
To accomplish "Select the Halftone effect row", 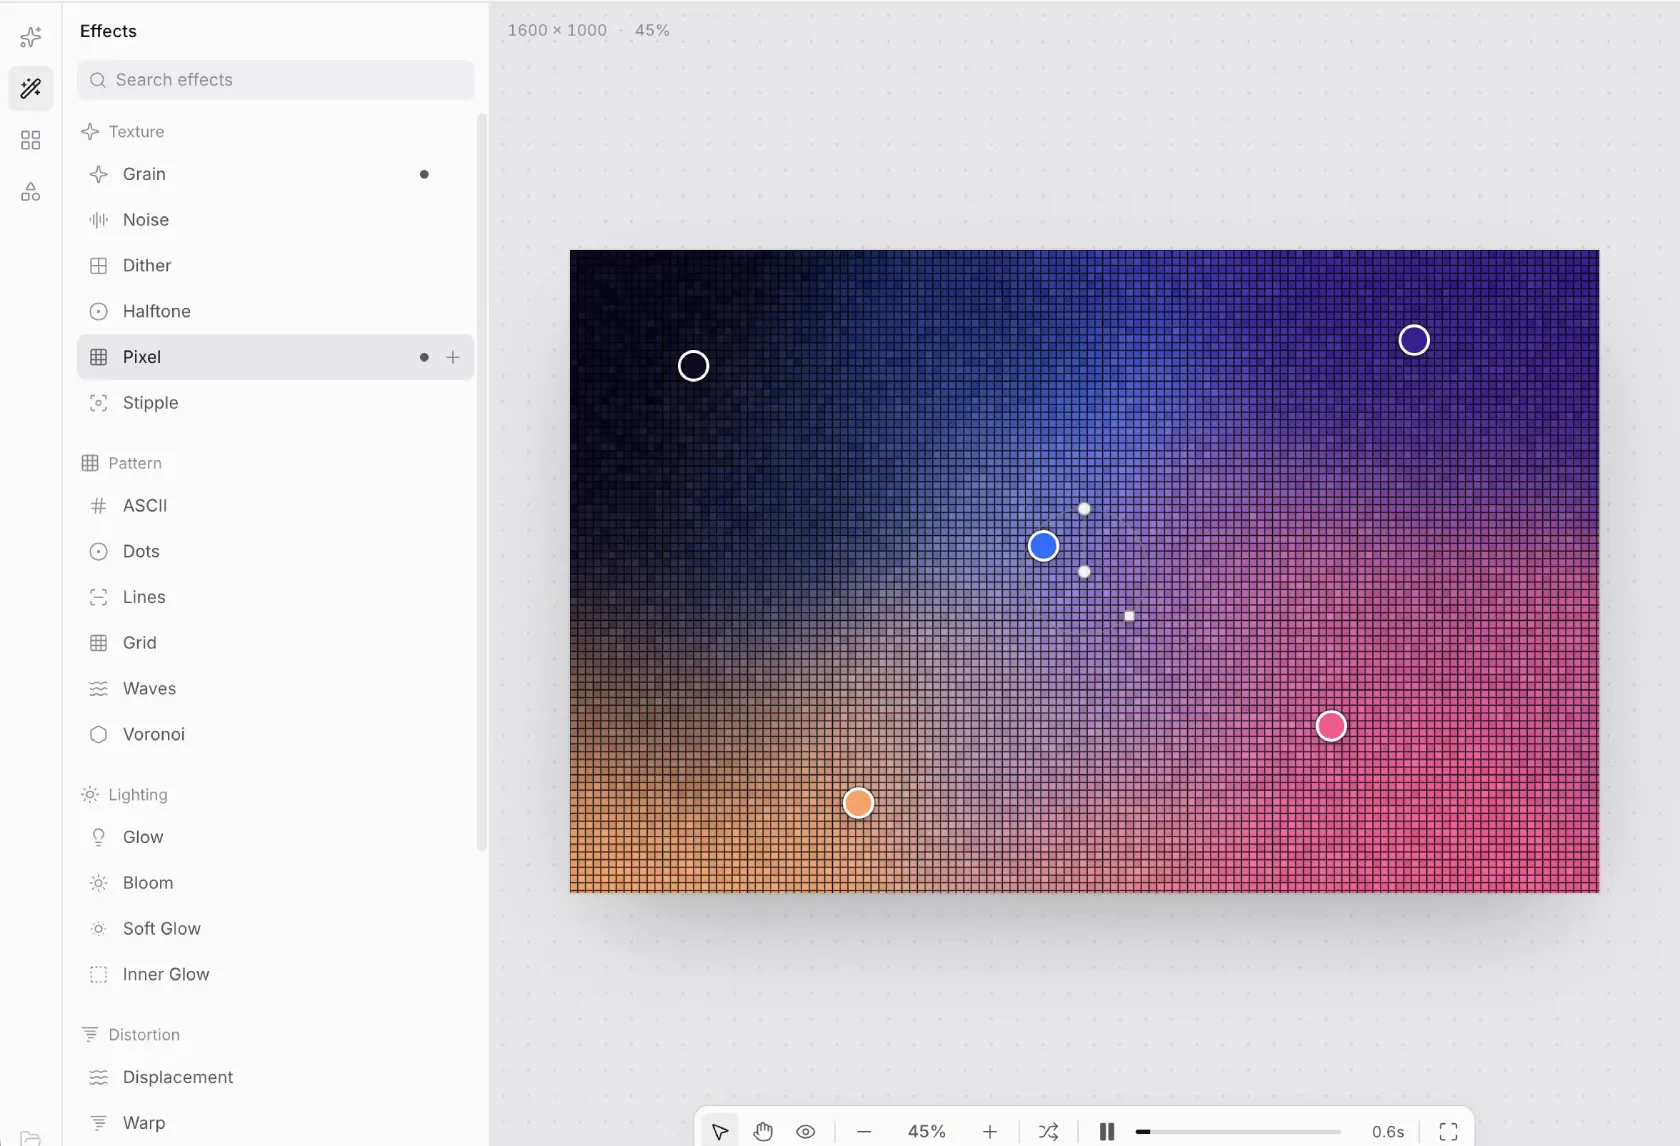I will pyautogui.click(x=276, y=312).
